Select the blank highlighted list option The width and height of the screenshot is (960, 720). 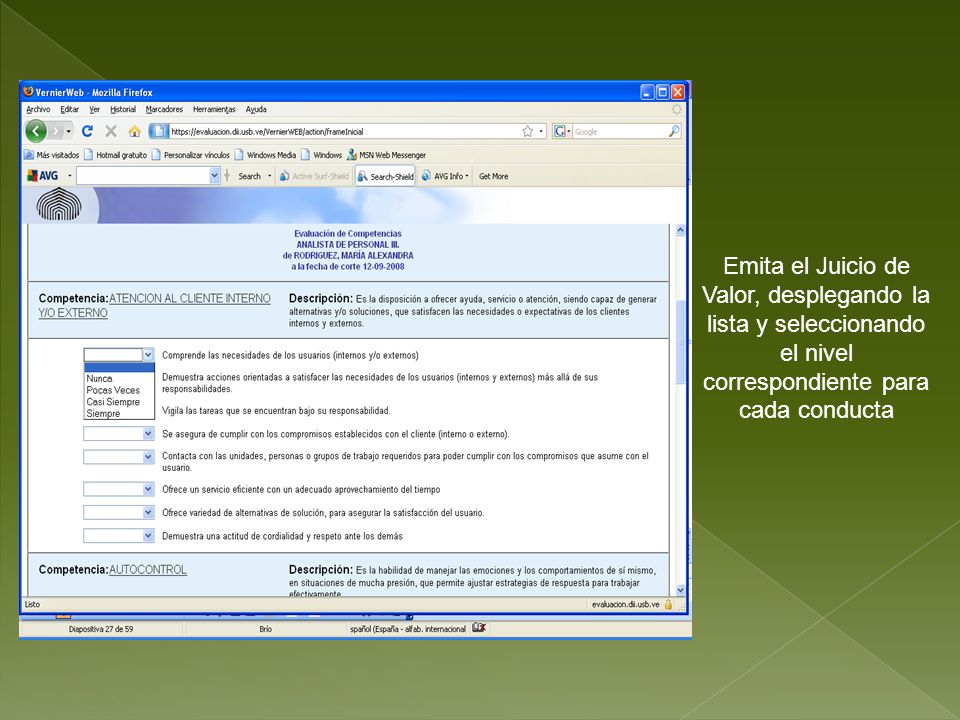119,367
